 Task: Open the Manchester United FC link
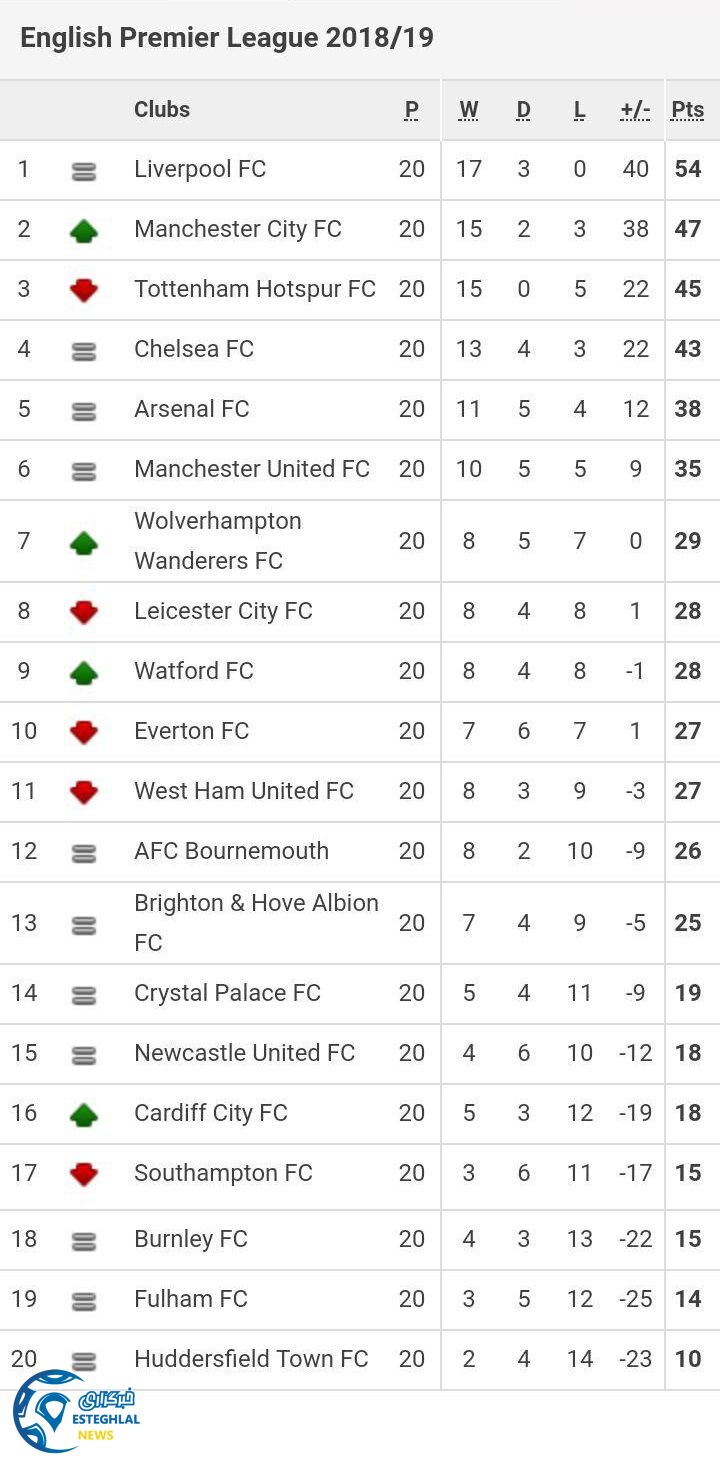point(252,469)
